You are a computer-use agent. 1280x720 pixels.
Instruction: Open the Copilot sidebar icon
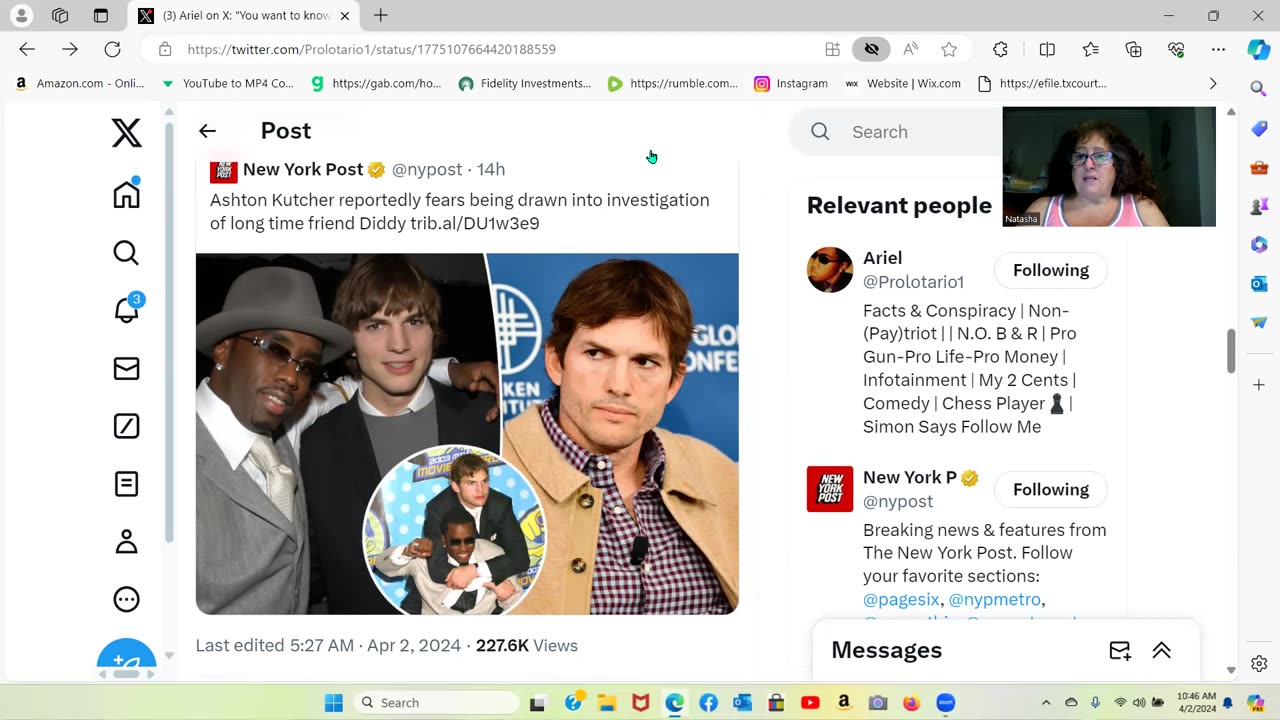click(1259, 49)
